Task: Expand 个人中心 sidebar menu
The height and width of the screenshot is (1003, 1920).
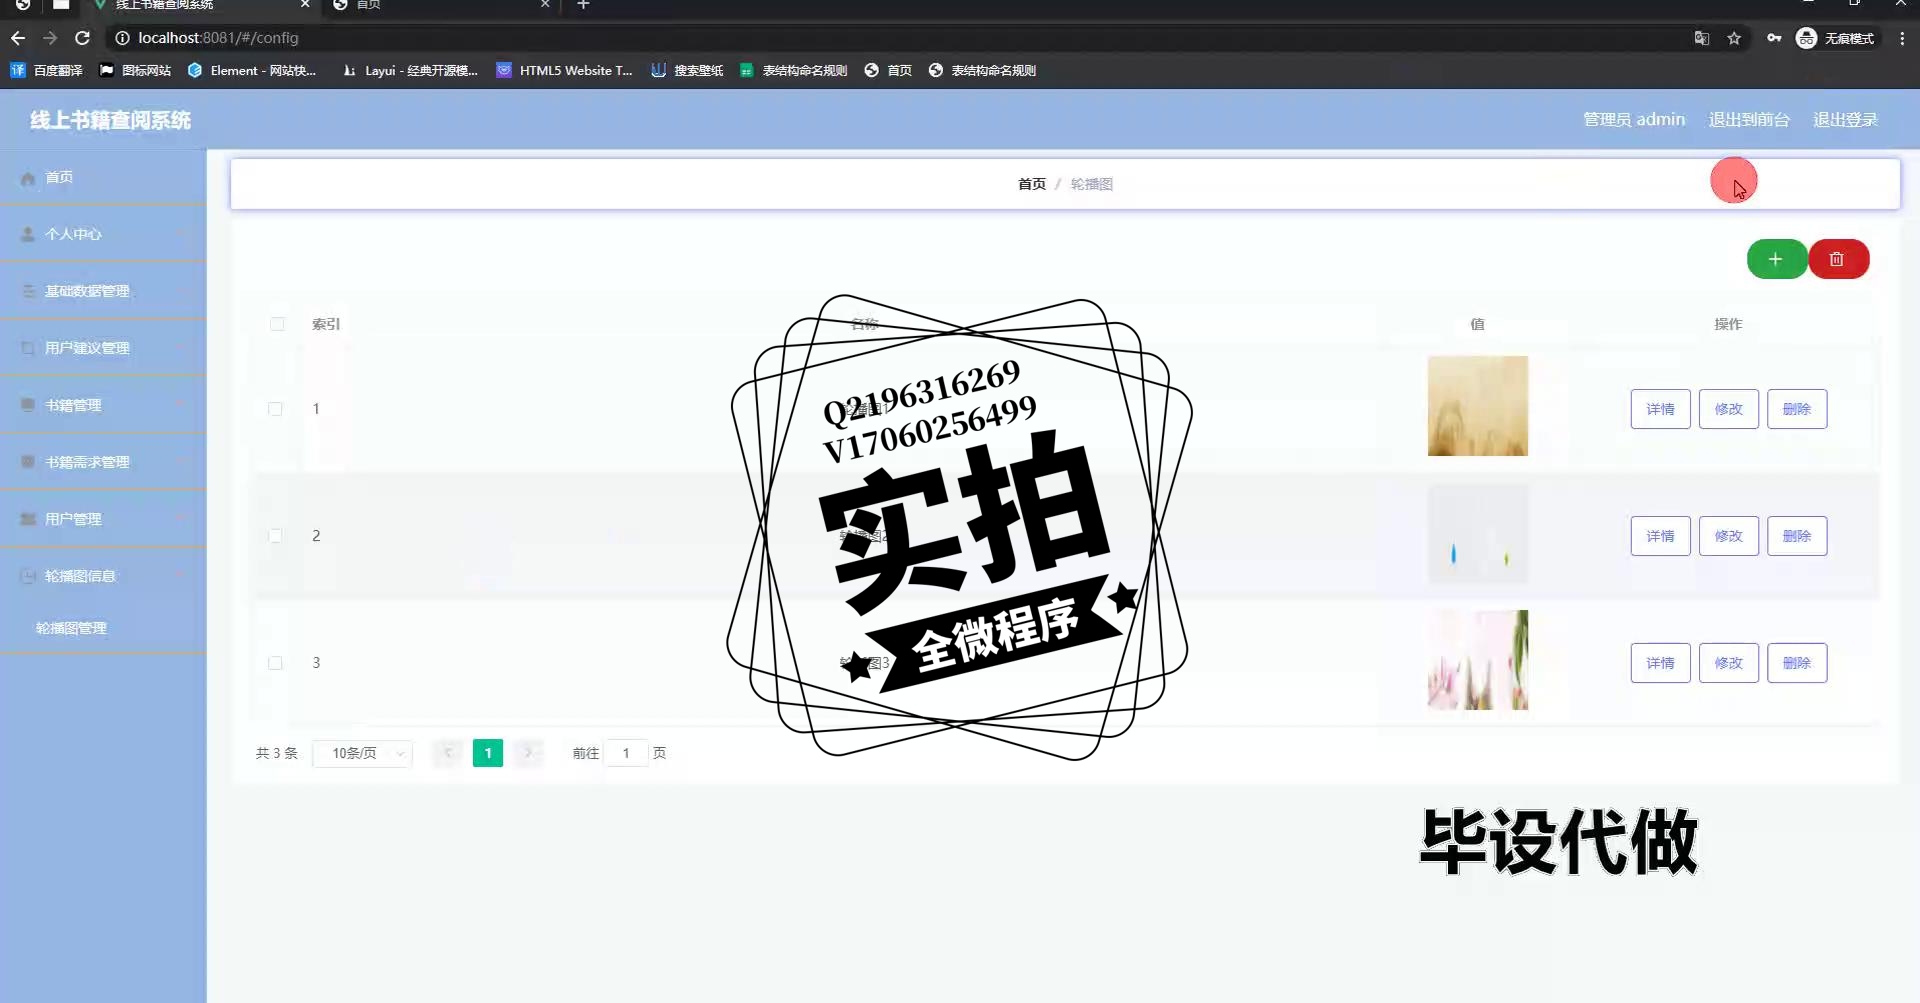Action: coord(103,234)
